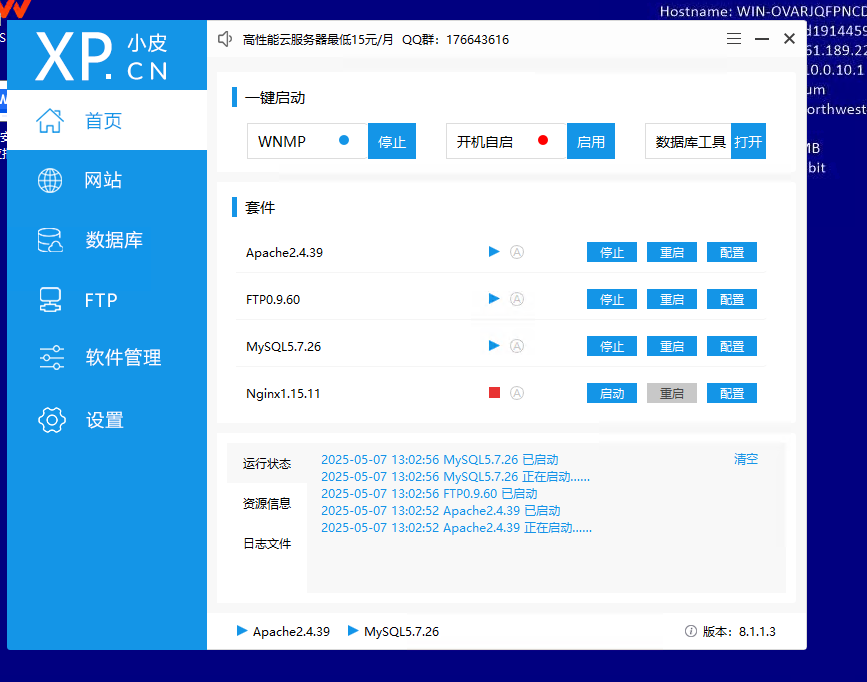Click FTP0.9.60 running play indicator
The width and height of the screenshot is (867, 682).
(494, 299)
